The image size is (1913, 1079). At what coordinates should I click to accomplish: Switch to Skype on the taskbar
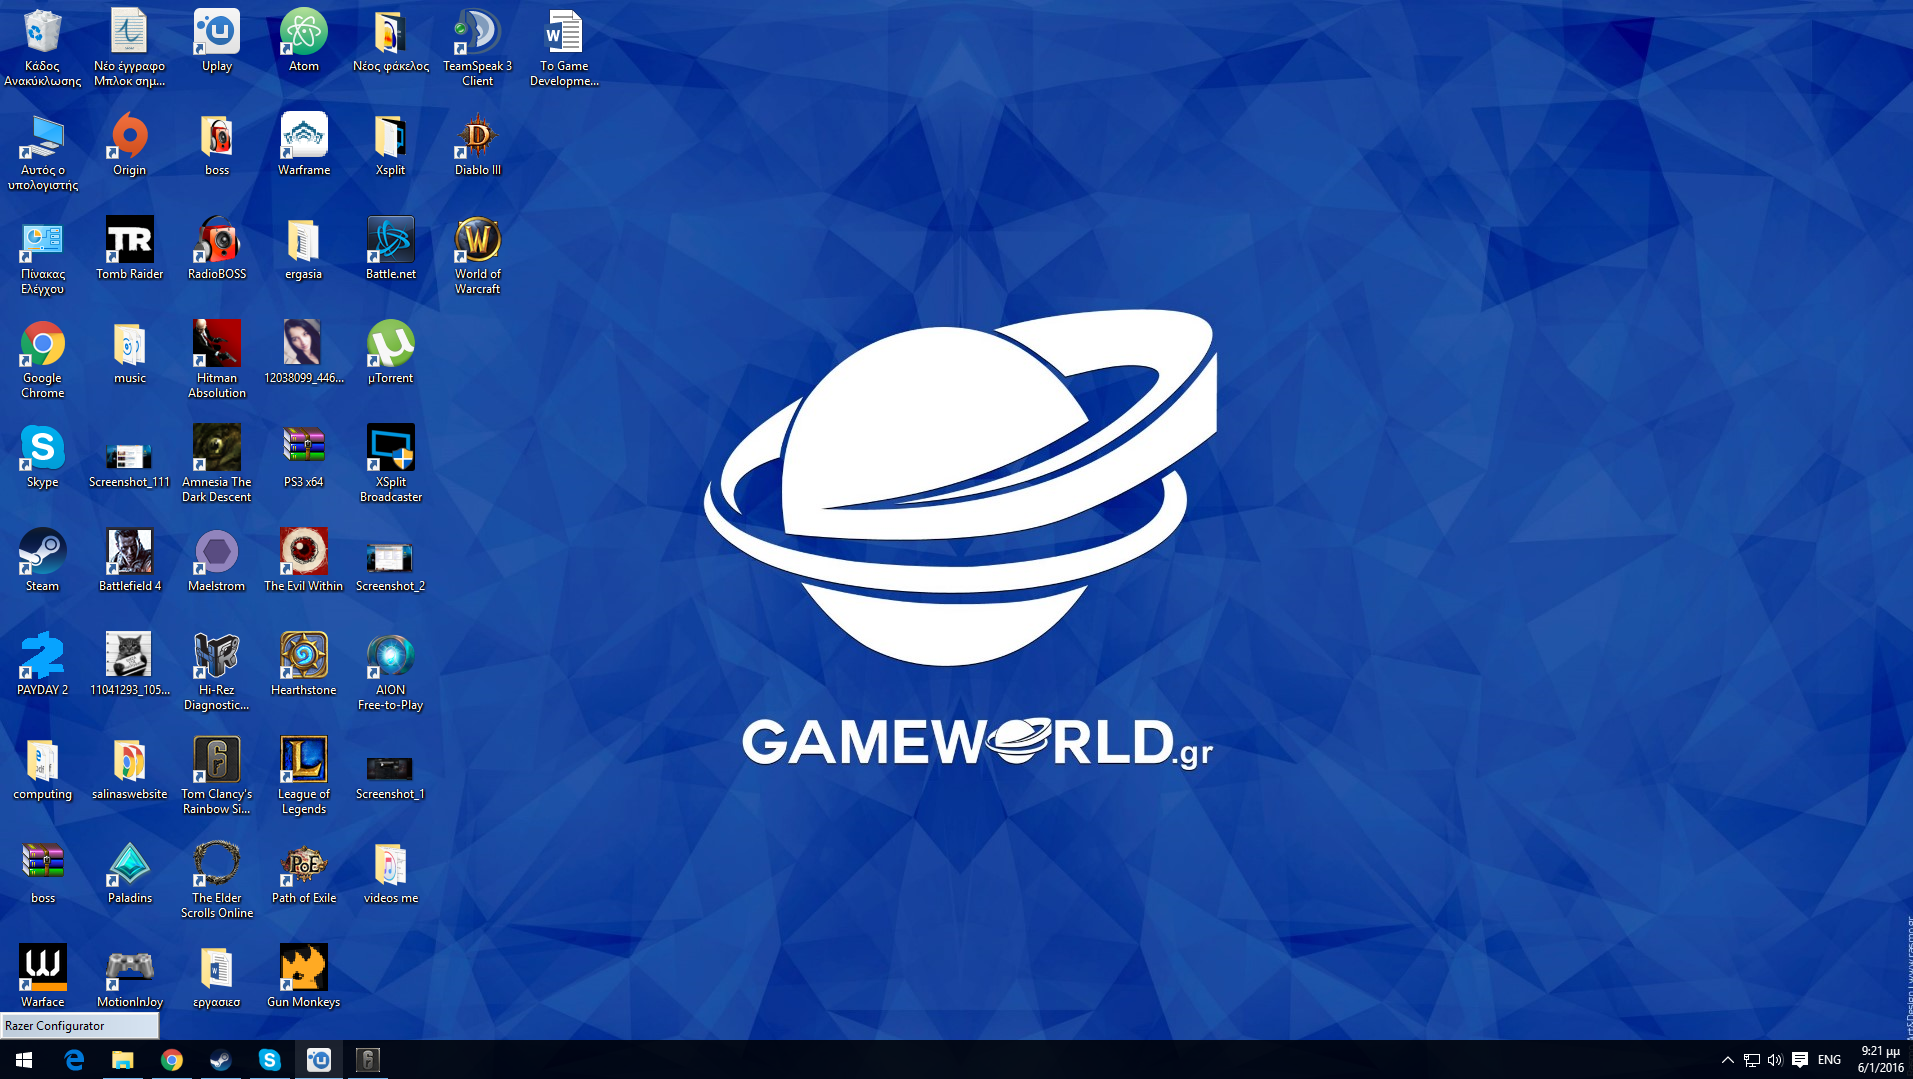click(x=269, y=1060)
